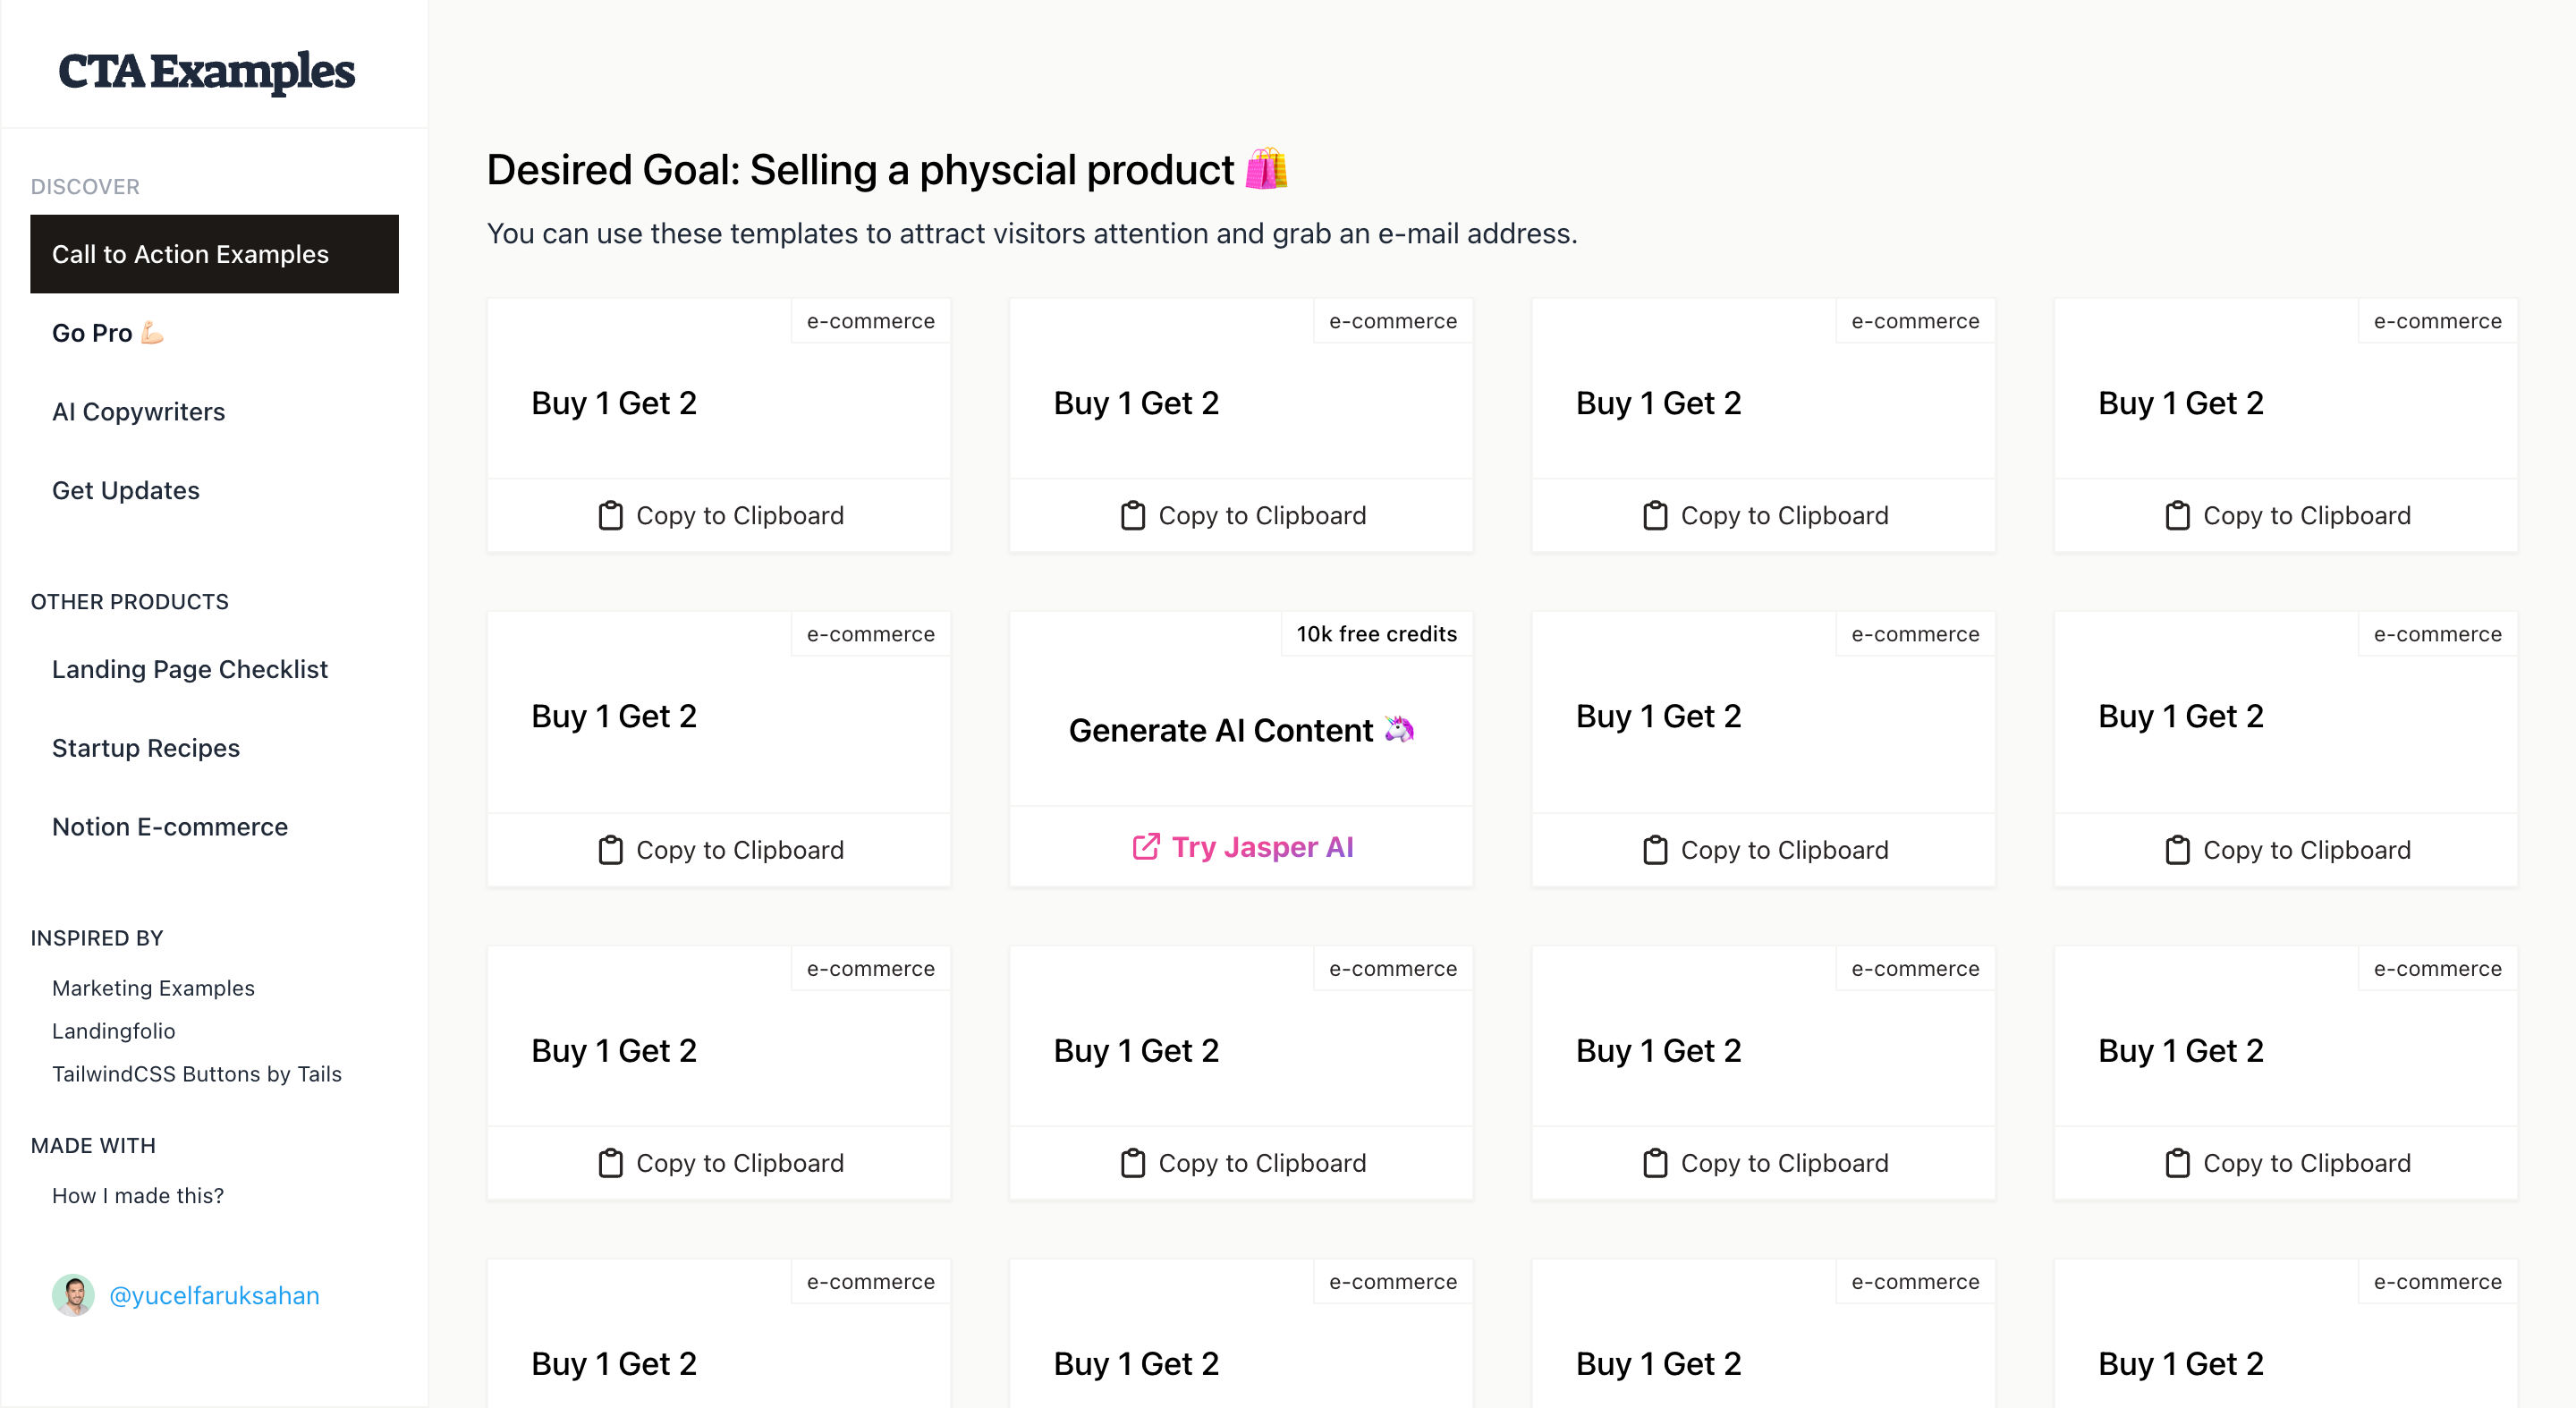Image resolution: width=2576 pixels, height=1408 pixels.
Task: Copy the second-row third card to clipboard
Action: click(1763, 849)
